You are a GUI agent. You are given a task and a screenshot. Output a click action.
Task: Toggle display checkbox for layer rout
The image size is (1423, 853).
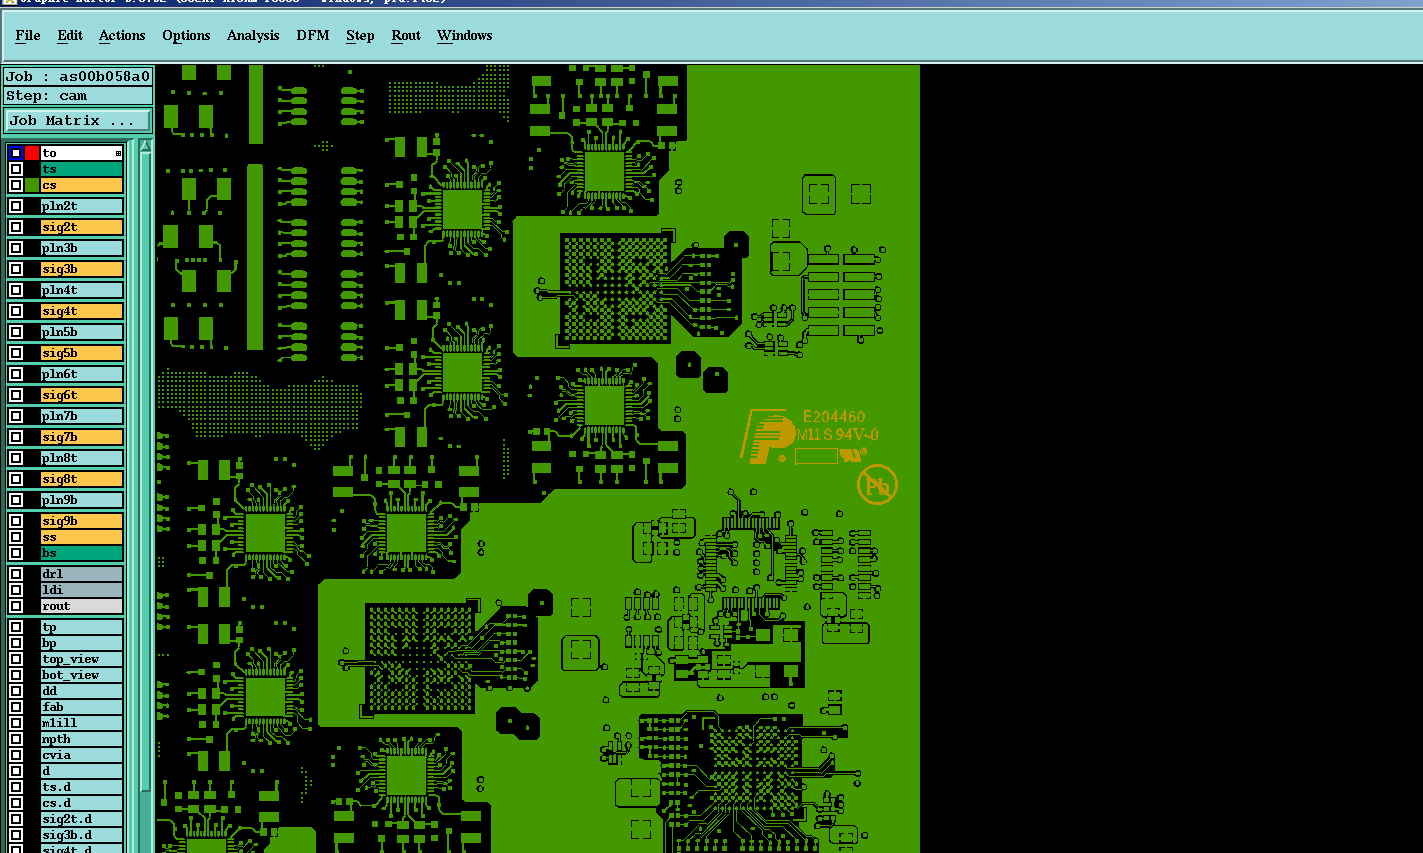point(16,606)
